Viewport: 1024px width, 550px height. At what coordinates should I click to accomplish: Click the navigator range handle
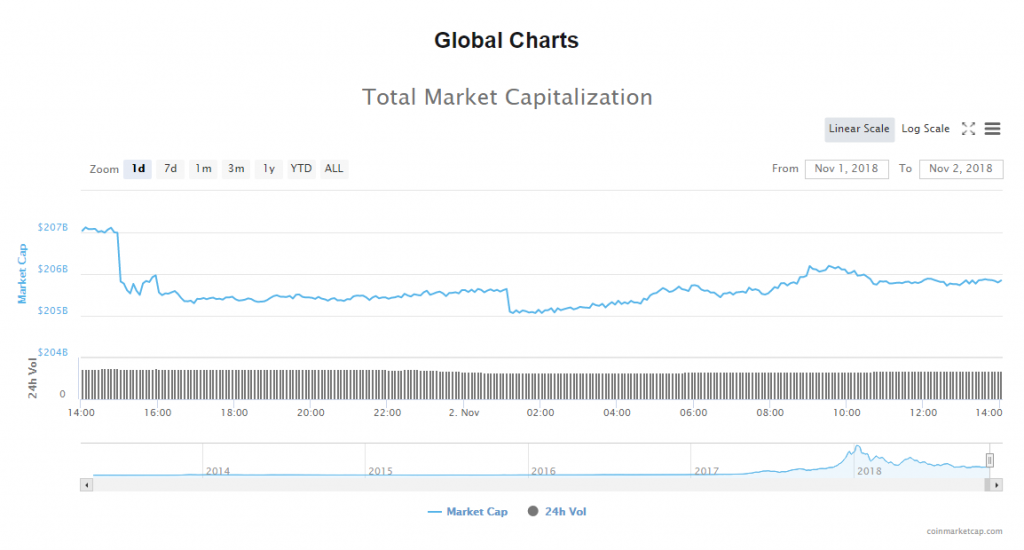click(990, 460)
